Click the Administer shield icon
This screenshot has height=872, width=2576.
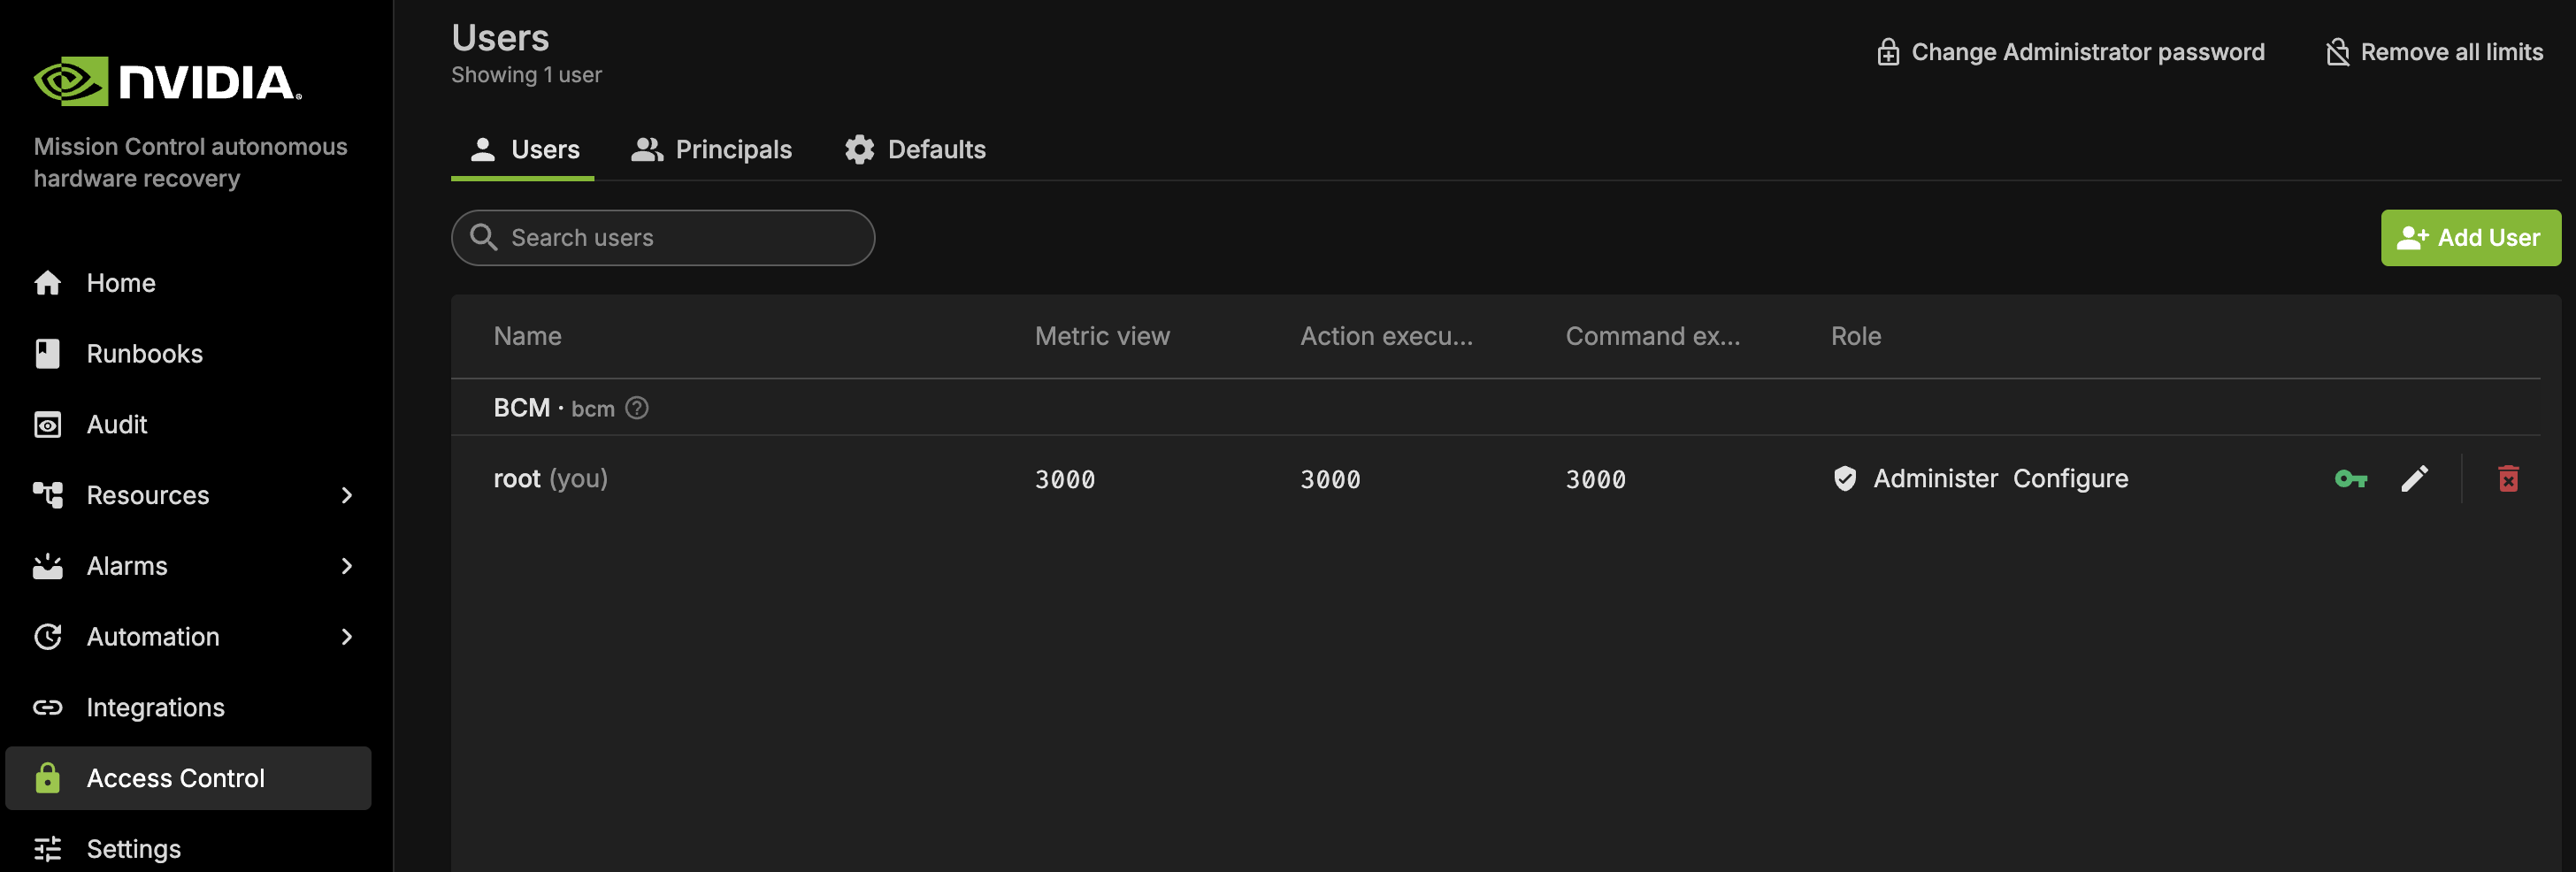pyautogui.click(x=1845, y=479)
